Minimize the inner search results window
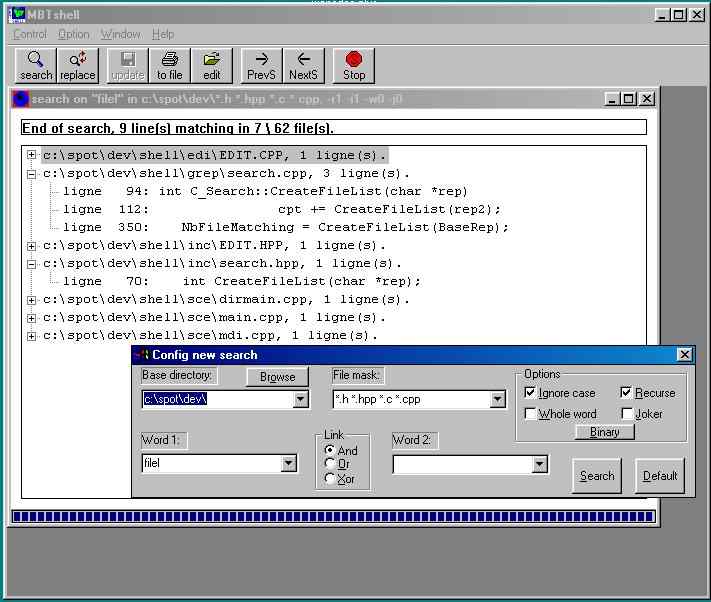 click(612, 98)
